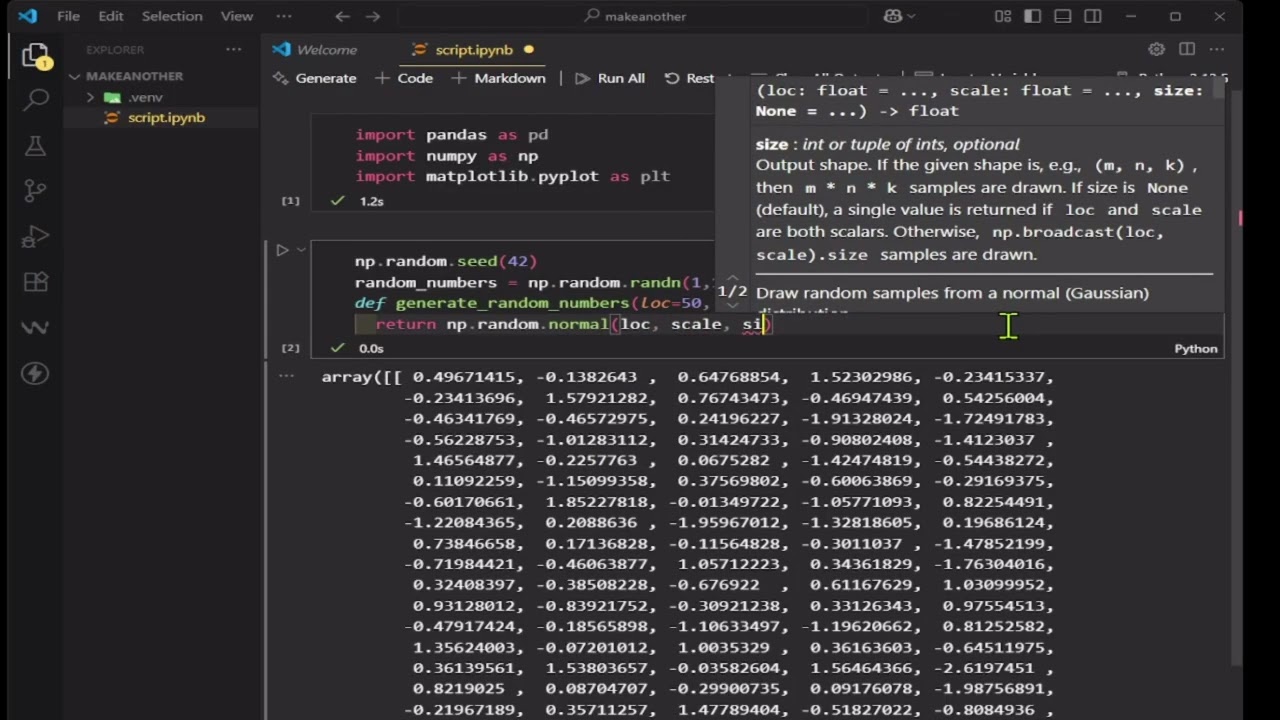Open the Search view in activity bar
This screenshot has width=1280, height=720.
point(35,99)
